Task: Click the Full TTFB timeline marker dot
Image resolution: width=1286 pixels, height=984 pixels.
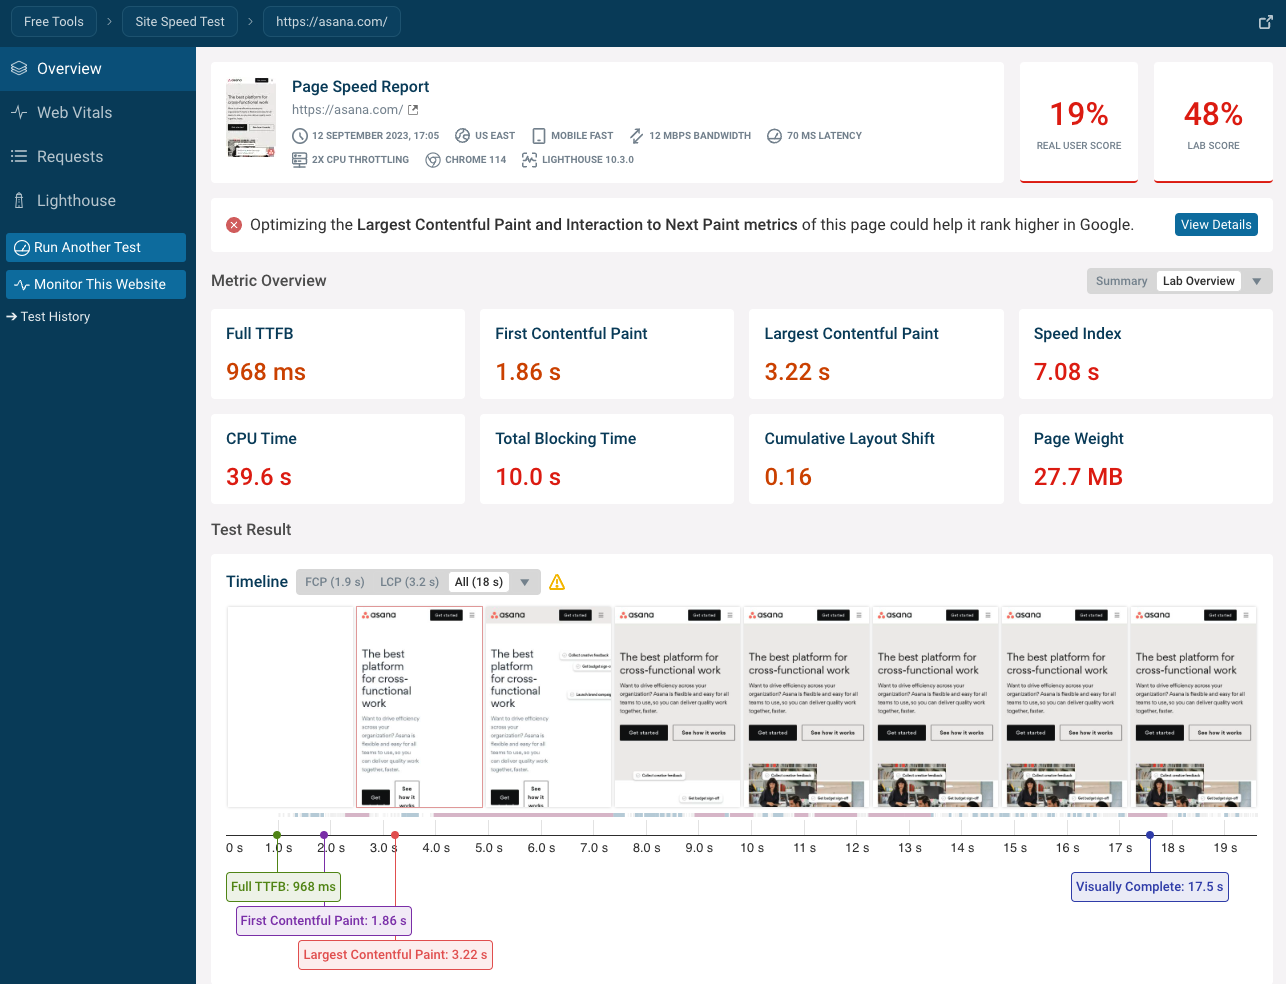Action: click(277, 835)
